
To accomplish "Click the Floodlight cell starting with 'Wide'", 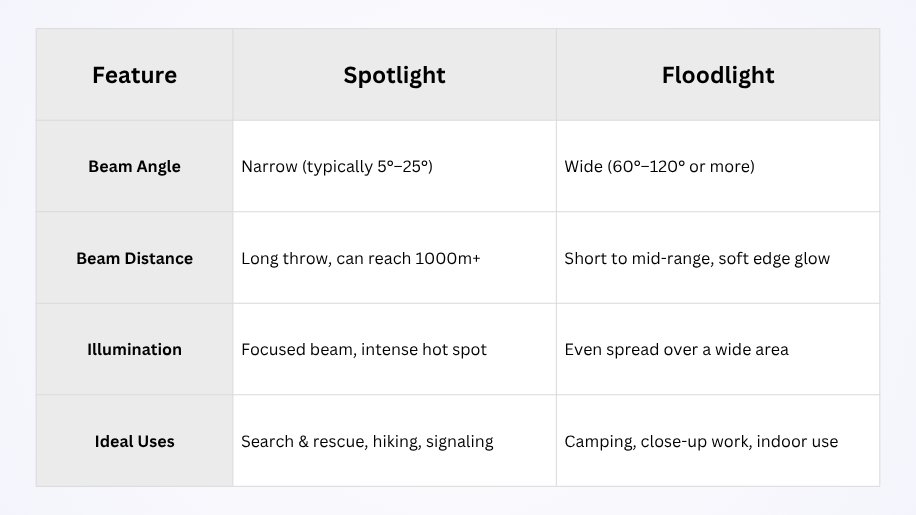I will [659, 167].
